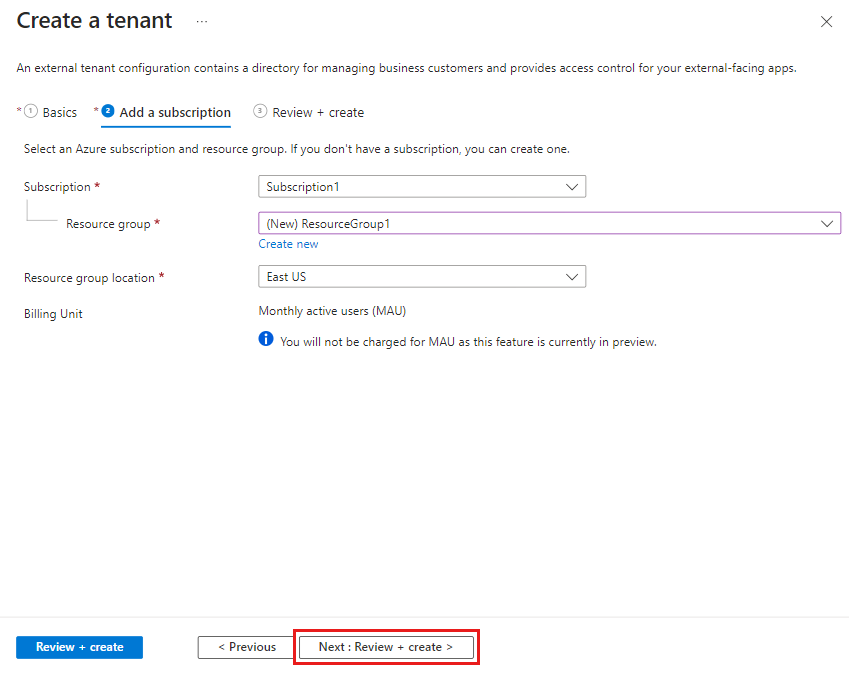The width and height of the screenshot is (849, 682).
Task: Open the Subscription1 dropdown
Action: tap(421, 187)
